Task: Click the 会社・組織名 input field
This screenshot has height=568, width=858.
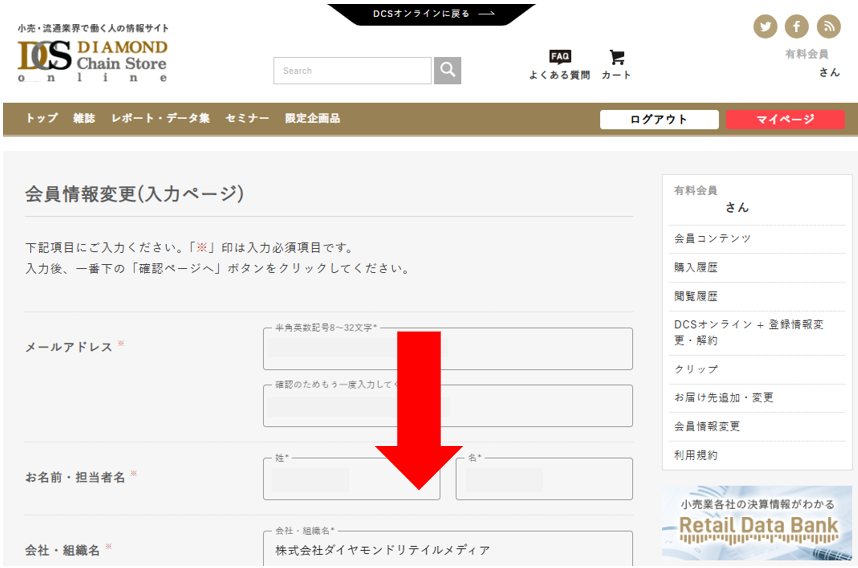Action: tap(448, 550)
